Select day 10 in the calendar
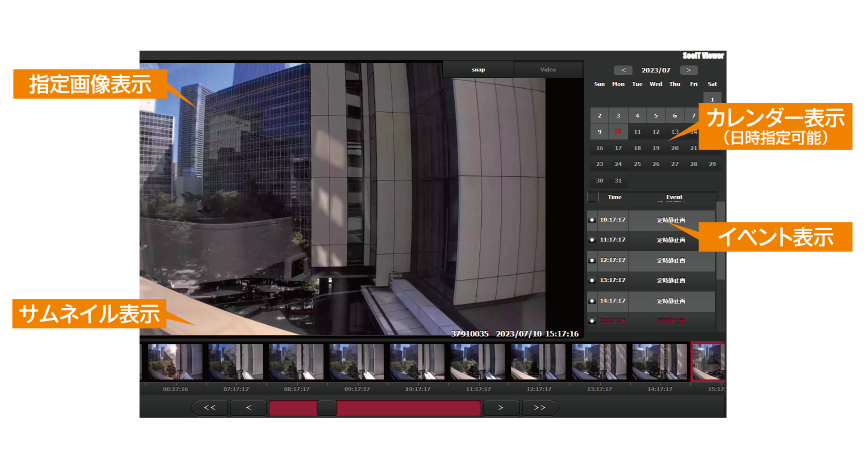The image size is (867, 467). tap(618, 131)
